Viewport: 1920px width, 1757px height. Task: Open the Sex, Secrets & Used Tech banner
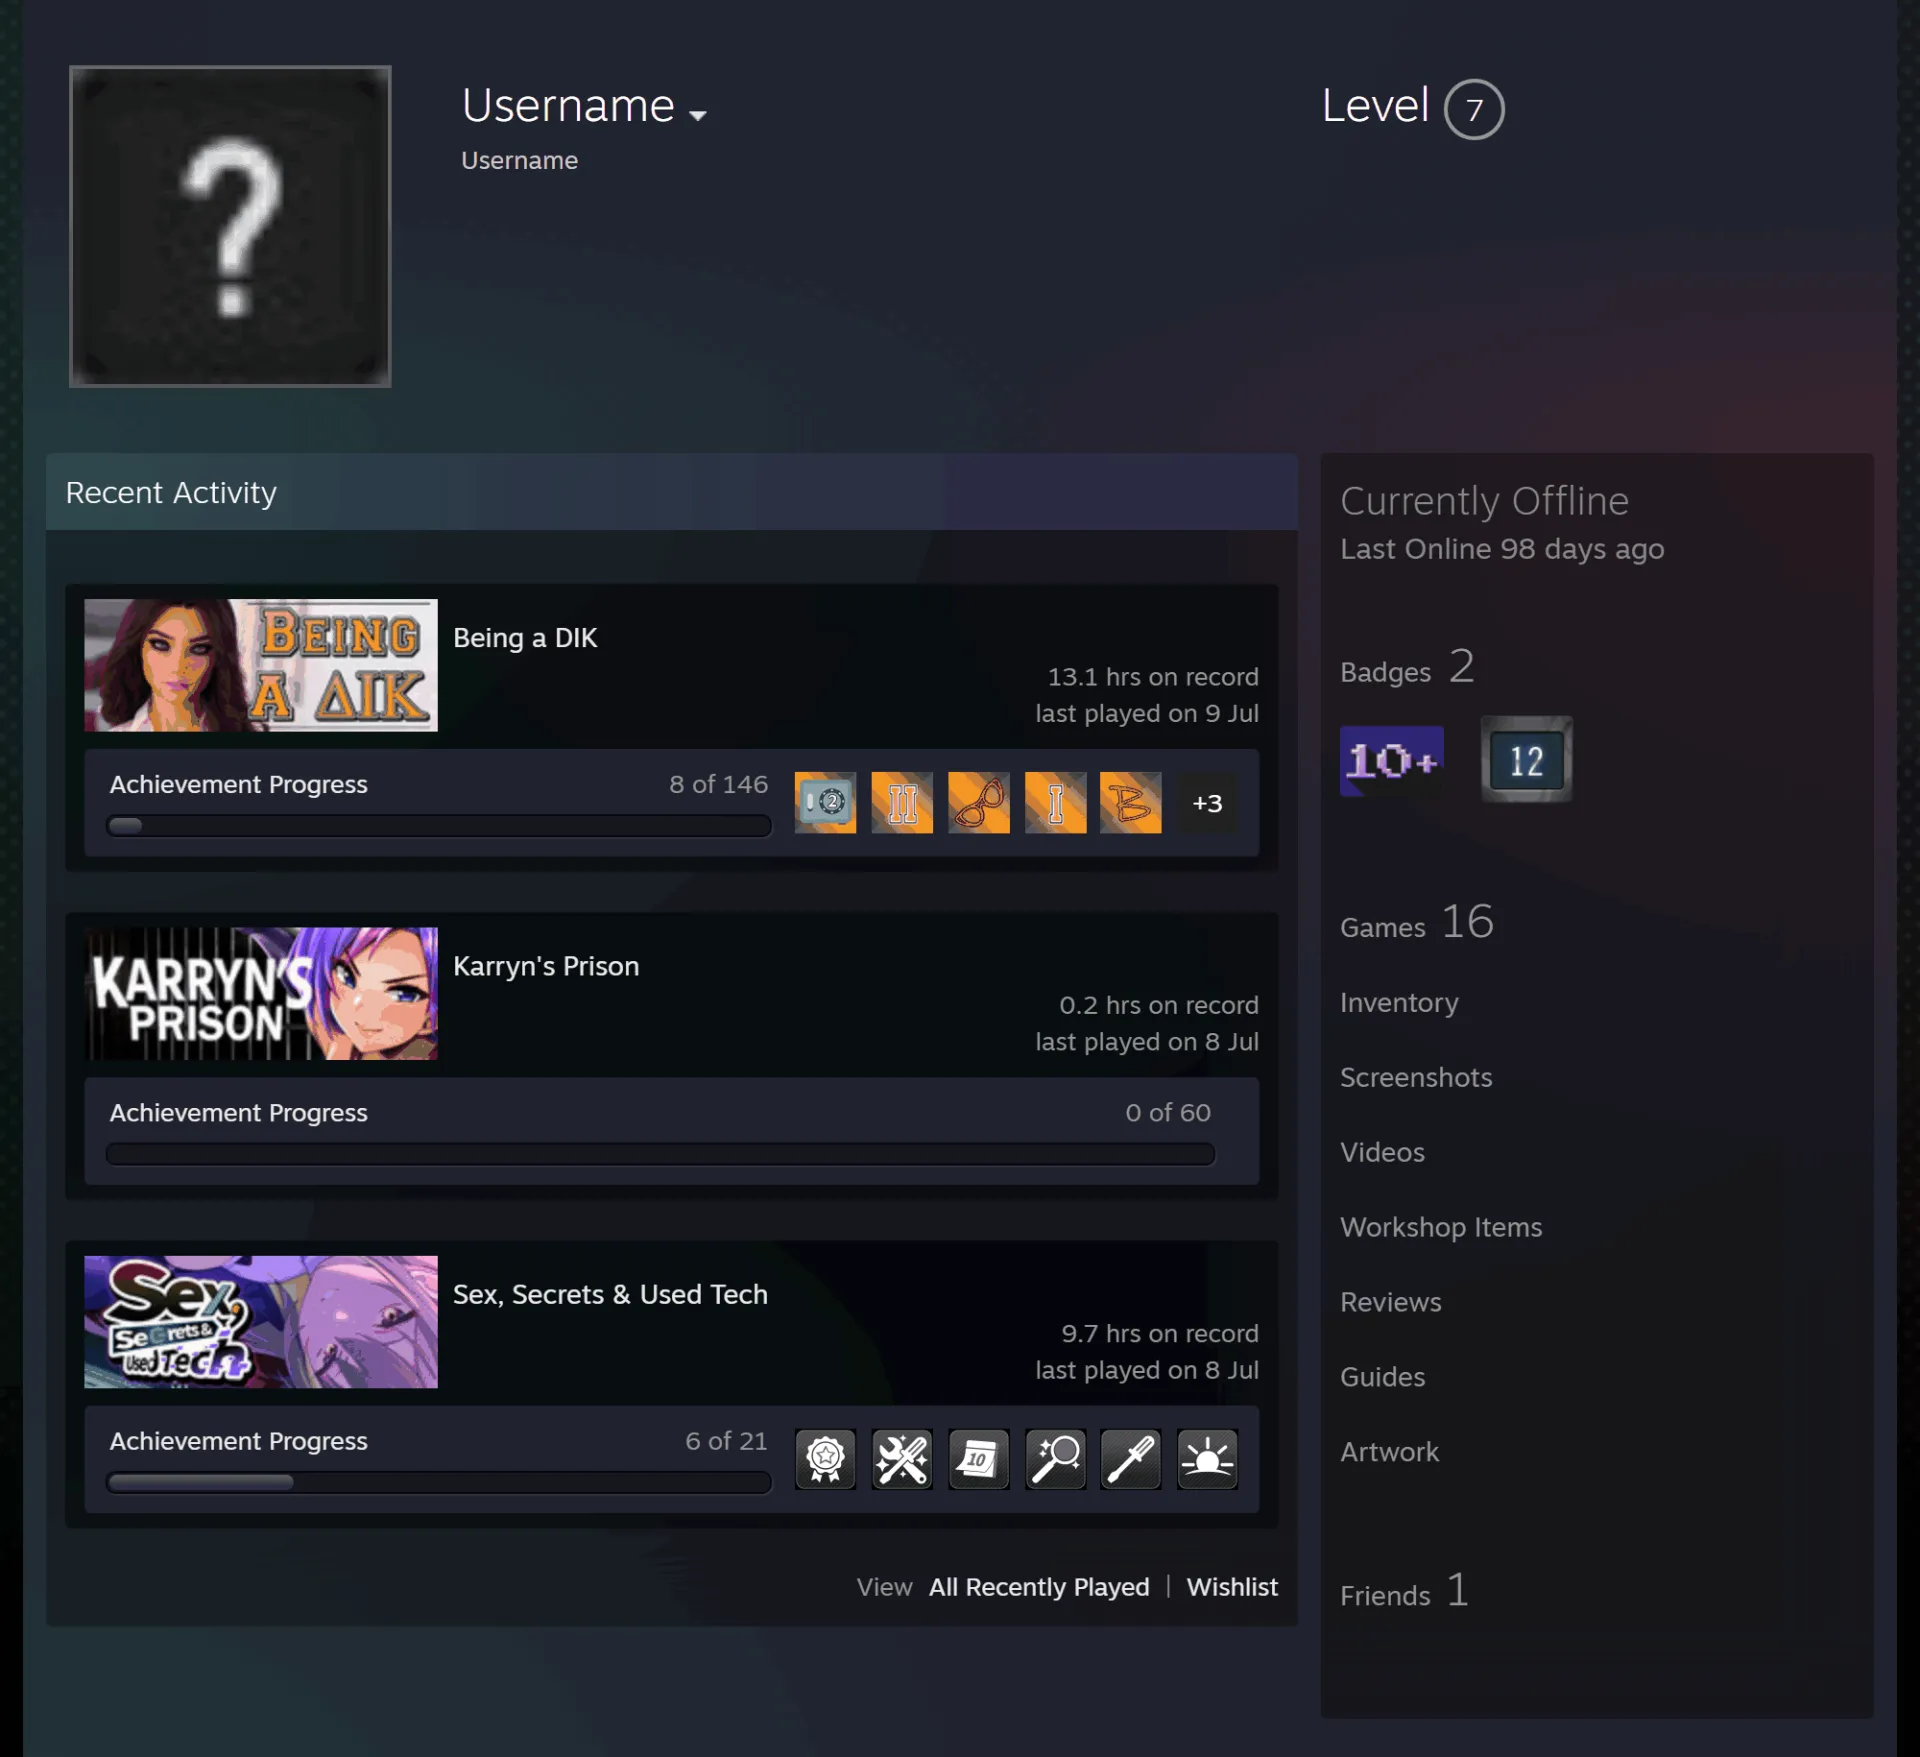click(261, 1321)
